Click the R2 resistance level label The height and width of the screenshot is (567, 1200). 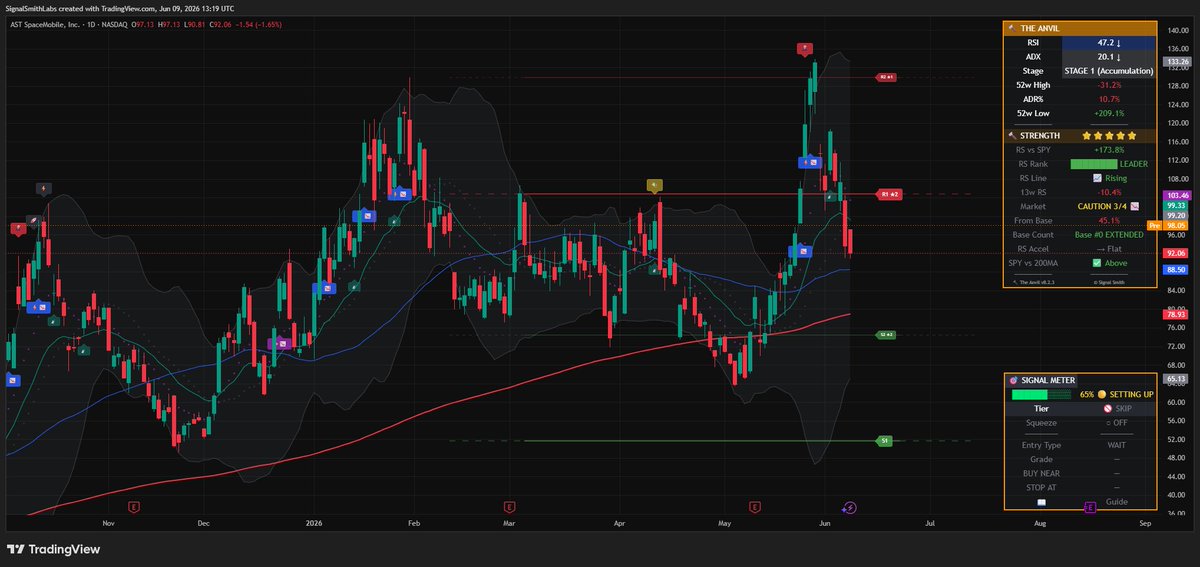point(886,77)
